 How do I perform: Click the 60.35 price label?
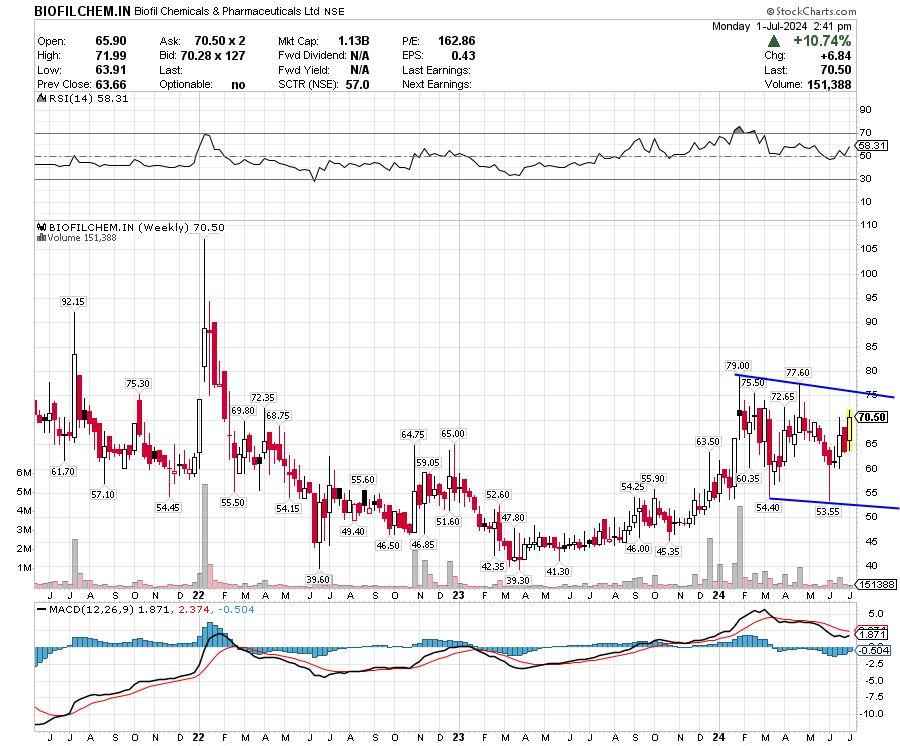pyautogui.click(x=747, y=478)
